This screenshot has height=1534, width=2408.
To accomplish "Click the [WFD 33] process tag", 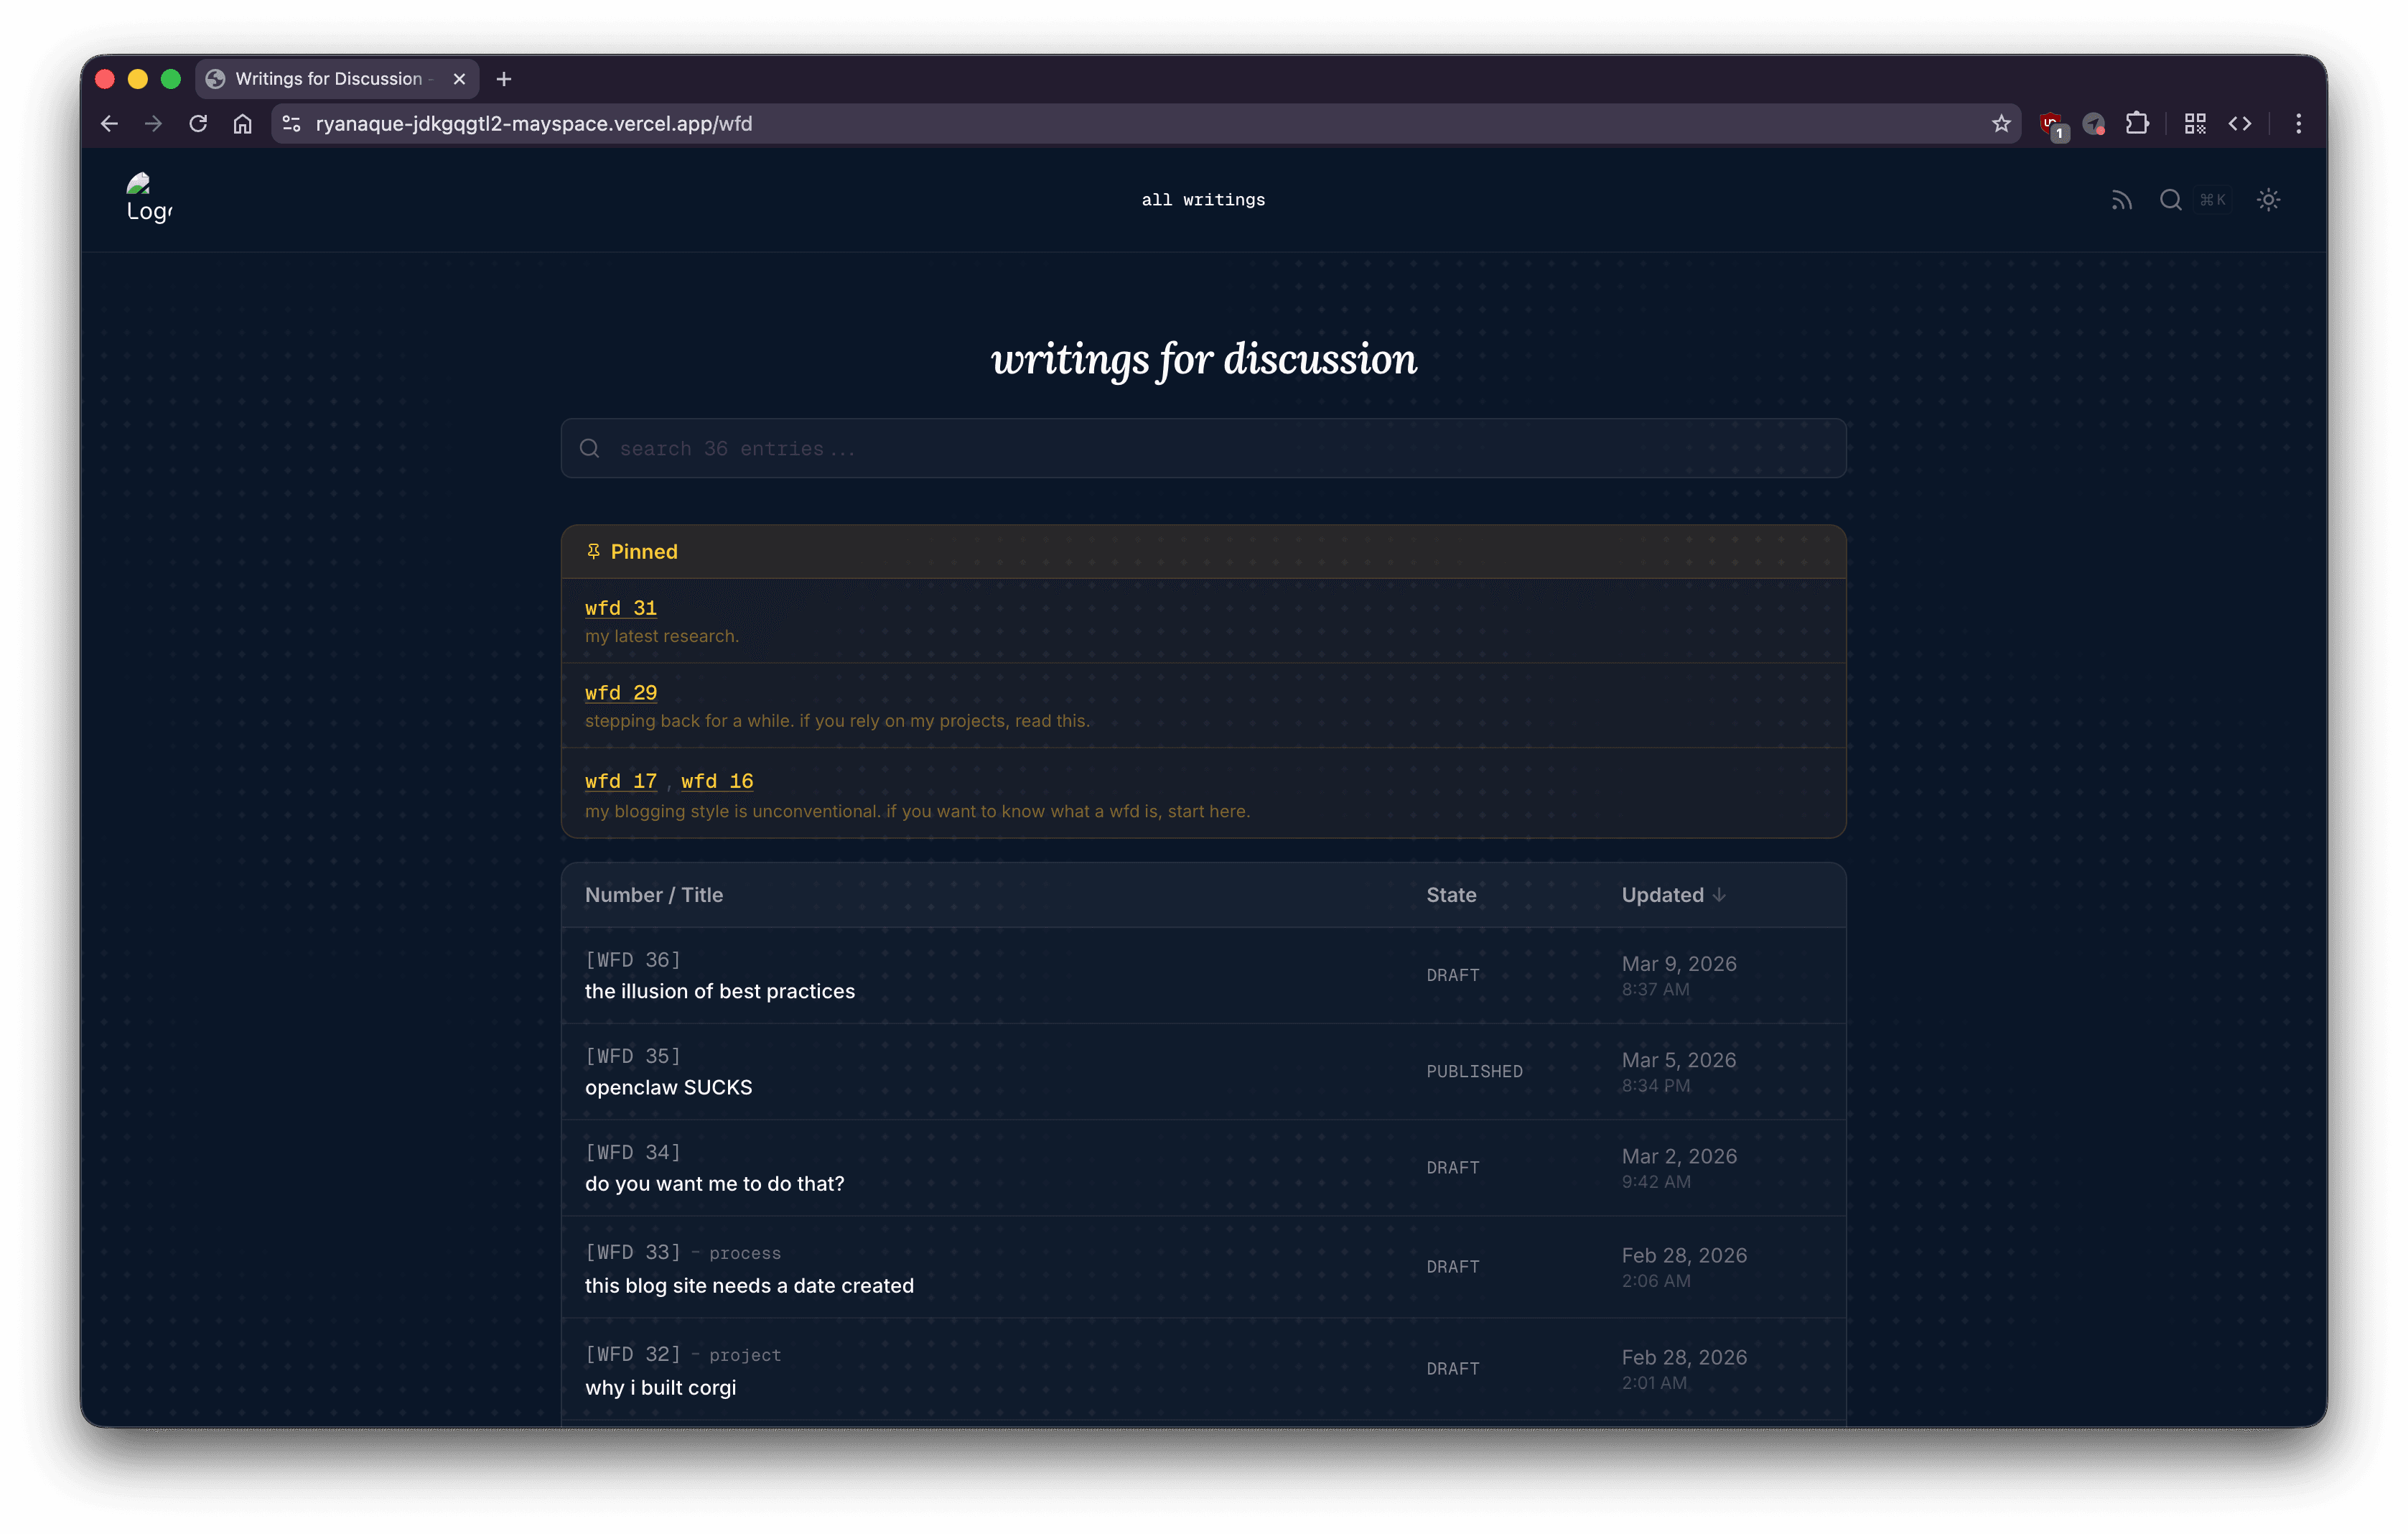I will coord(745,1253).
